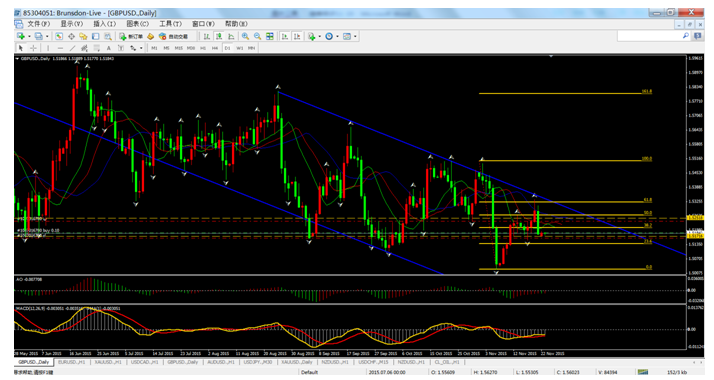714x380 pixels.
Task: Open the Periods clock icon
Action: 329,36
